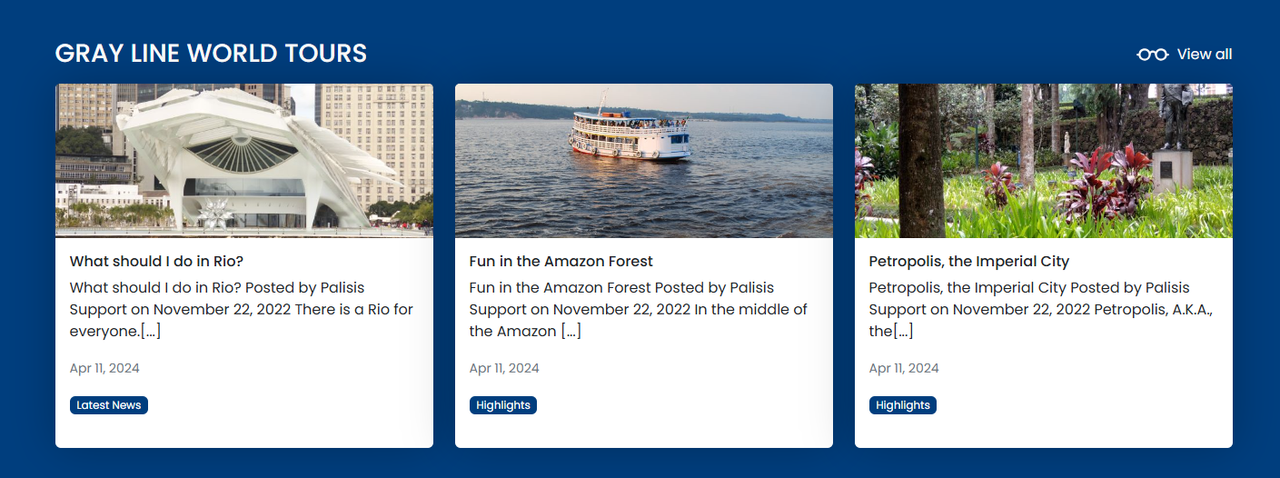Click the Rio article excerpt text
1280x478 pixels.
(x=242, y=309)
